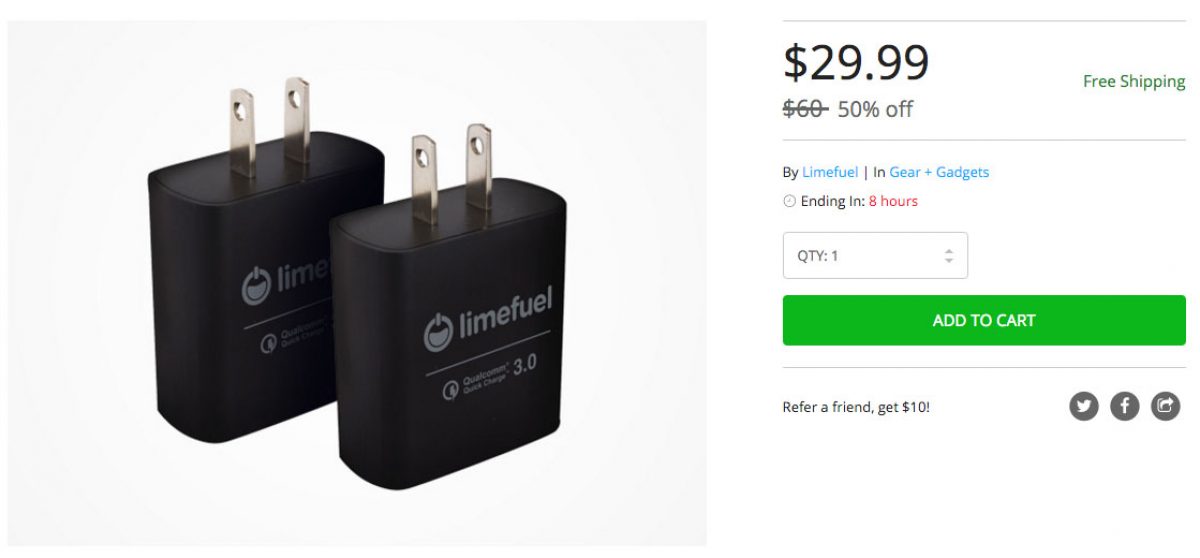Click the clock icon beside Ending In

click(x=789, y=201)
